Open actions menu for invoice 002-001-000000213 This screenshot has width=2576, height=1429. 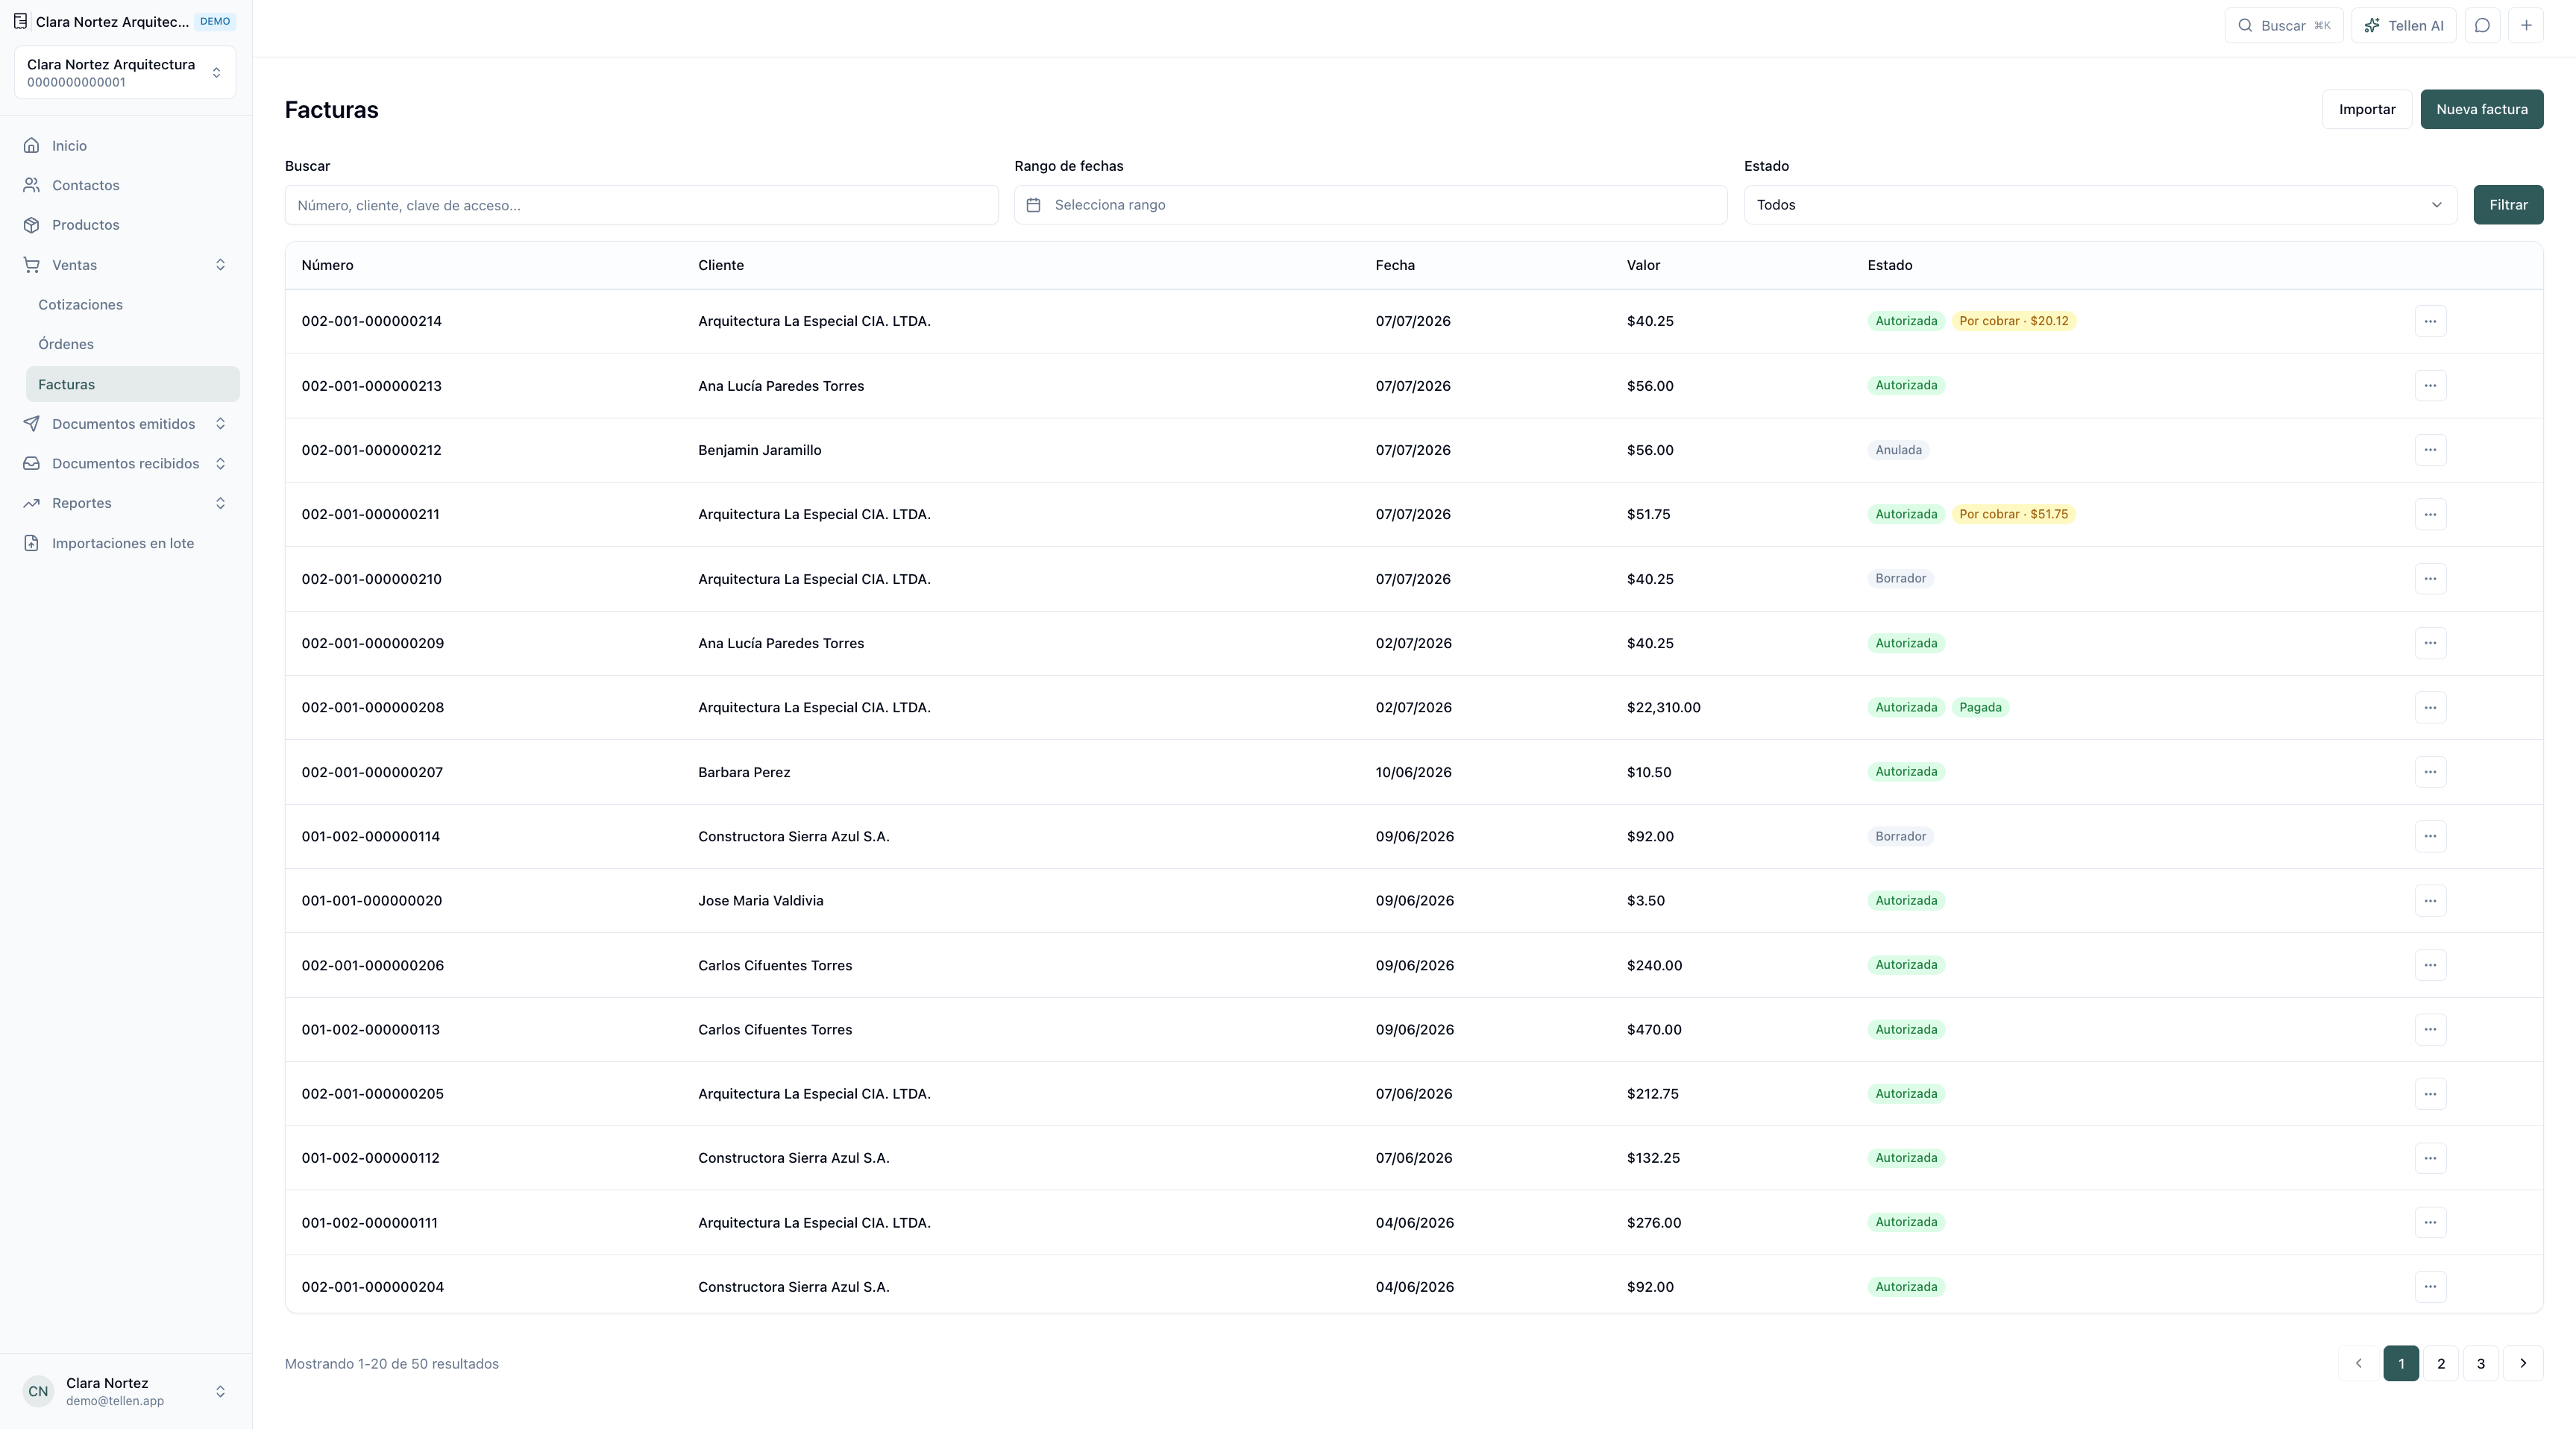click(2430, 386)
